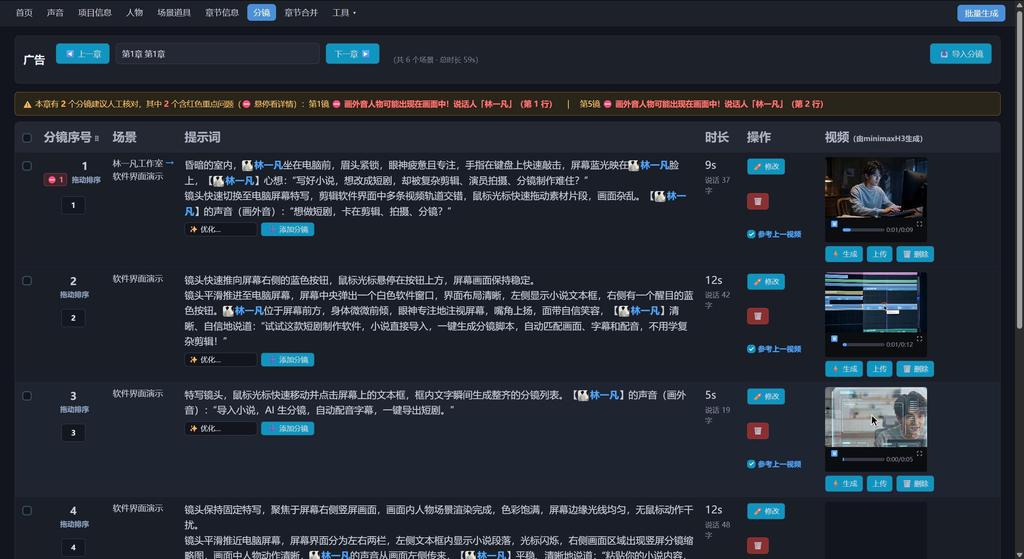Viewport: 1024px width, 559px height.
Task: Click 上传 button under row 3 video
Action: pos(880,484)
